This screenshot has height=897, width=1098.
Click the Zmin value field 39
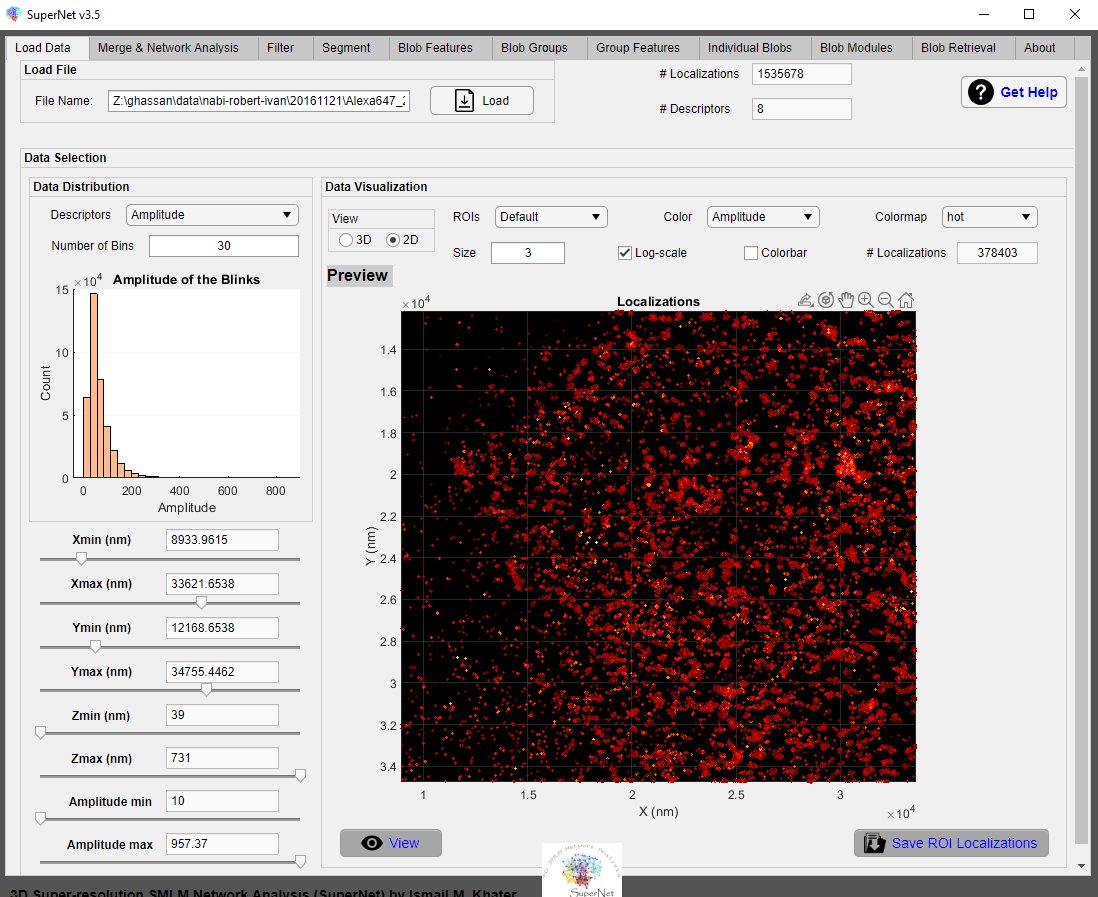222,715
